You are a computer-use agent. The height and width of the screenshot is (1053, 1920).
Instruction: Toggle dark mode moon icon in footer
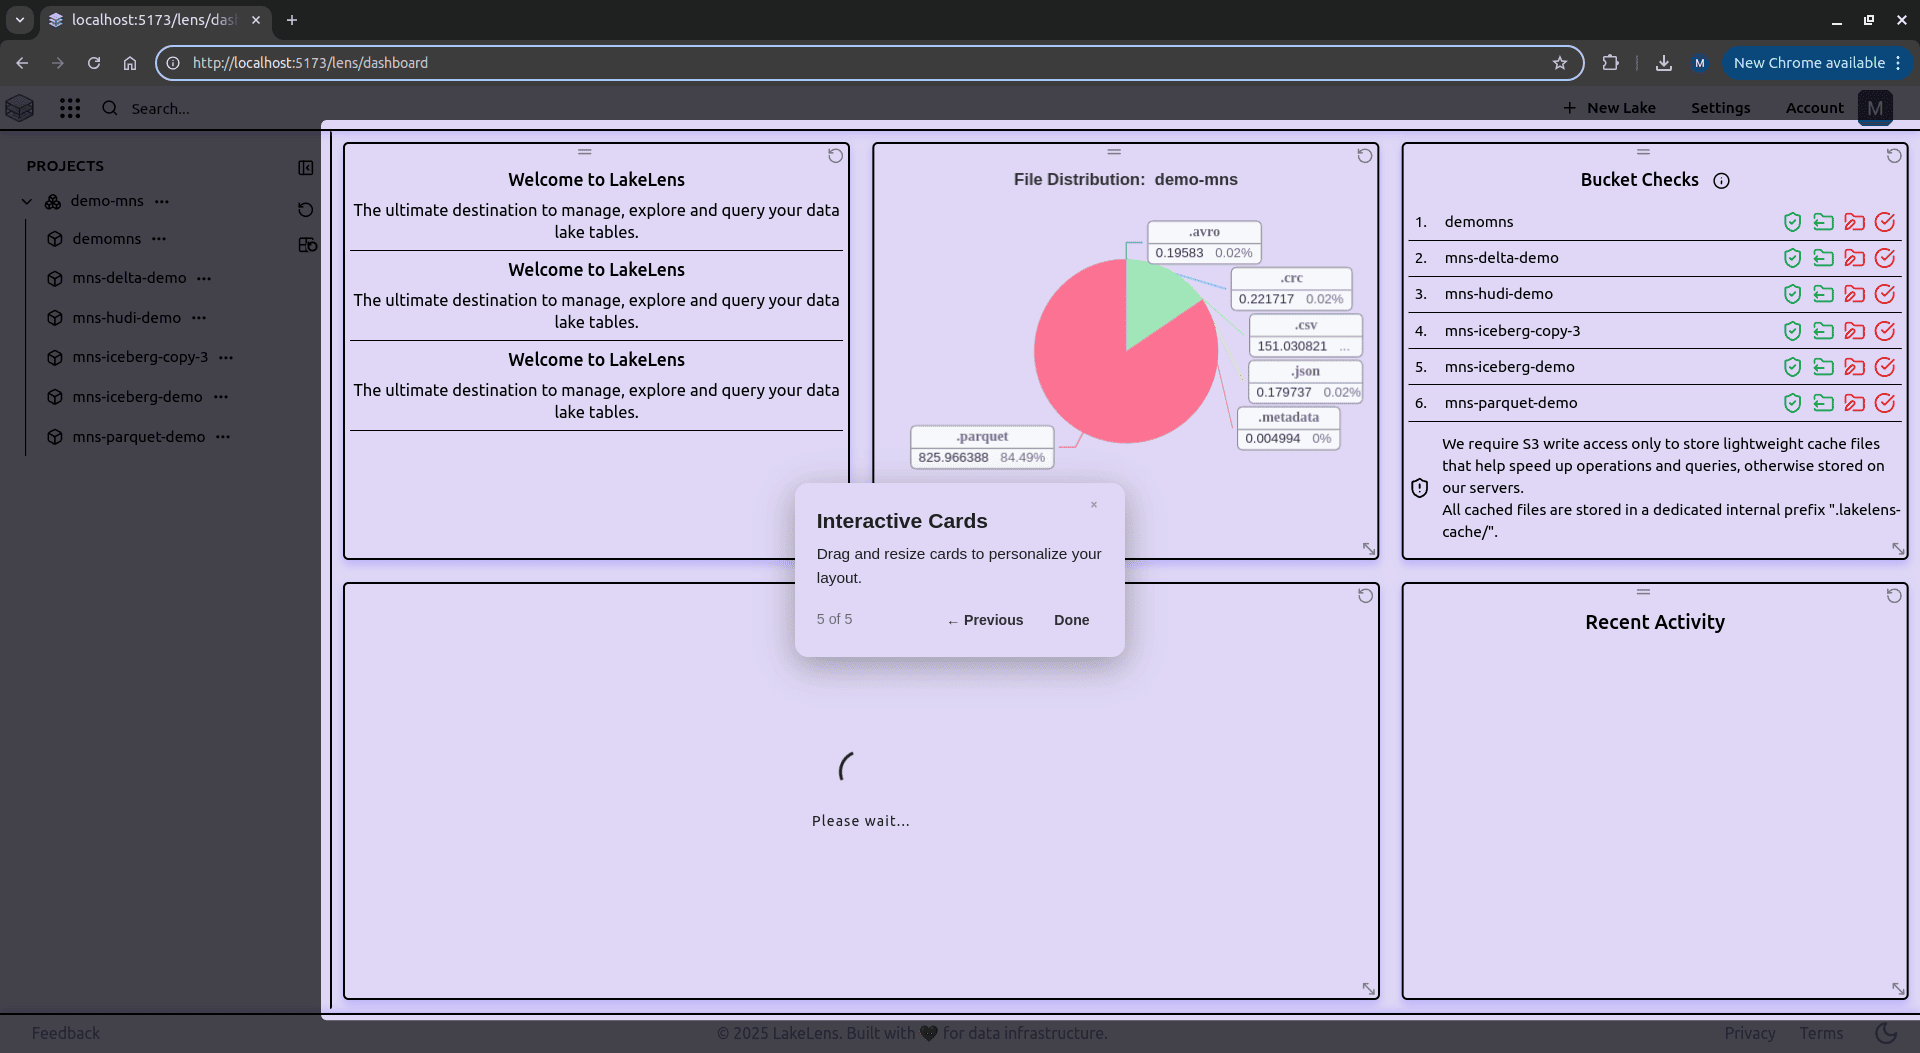coord(1886,1033)
